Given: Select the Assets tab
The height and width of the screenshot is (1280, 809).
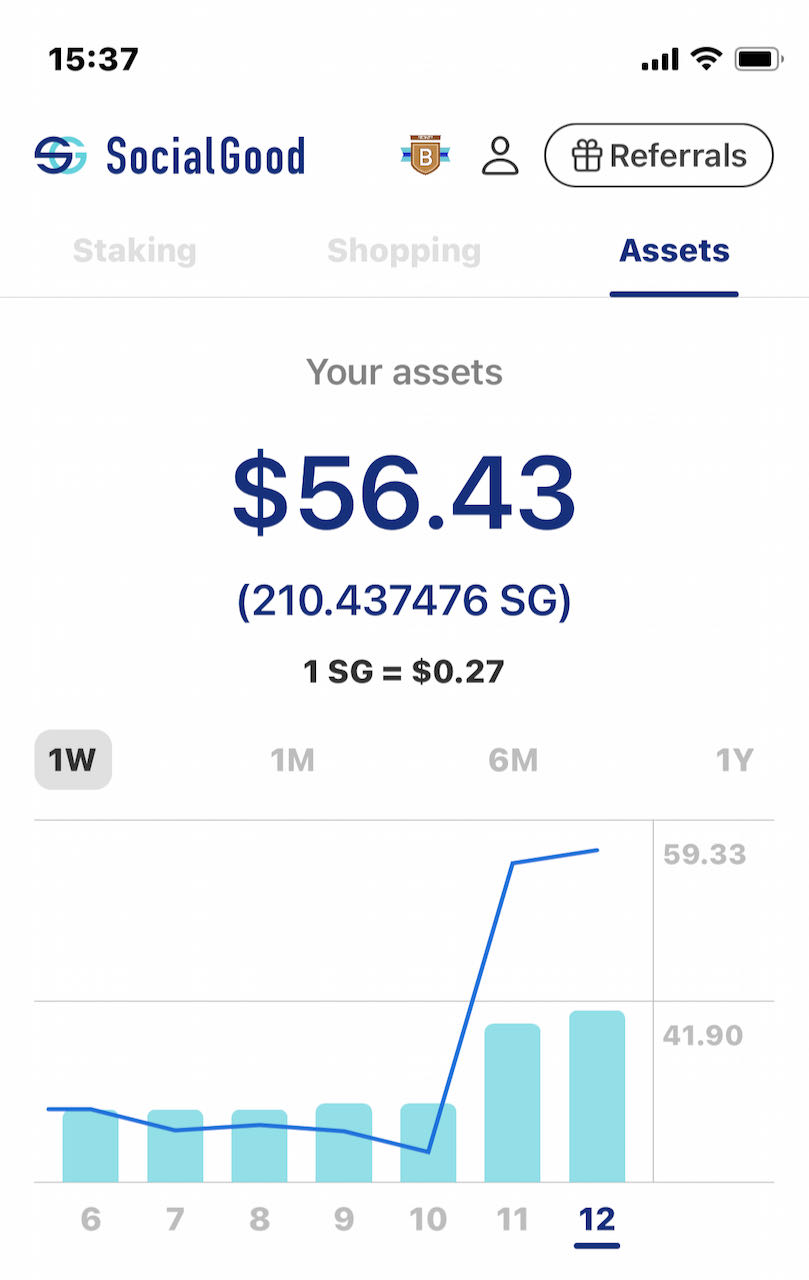Looking at the screenshot, I should pos(674,250).
